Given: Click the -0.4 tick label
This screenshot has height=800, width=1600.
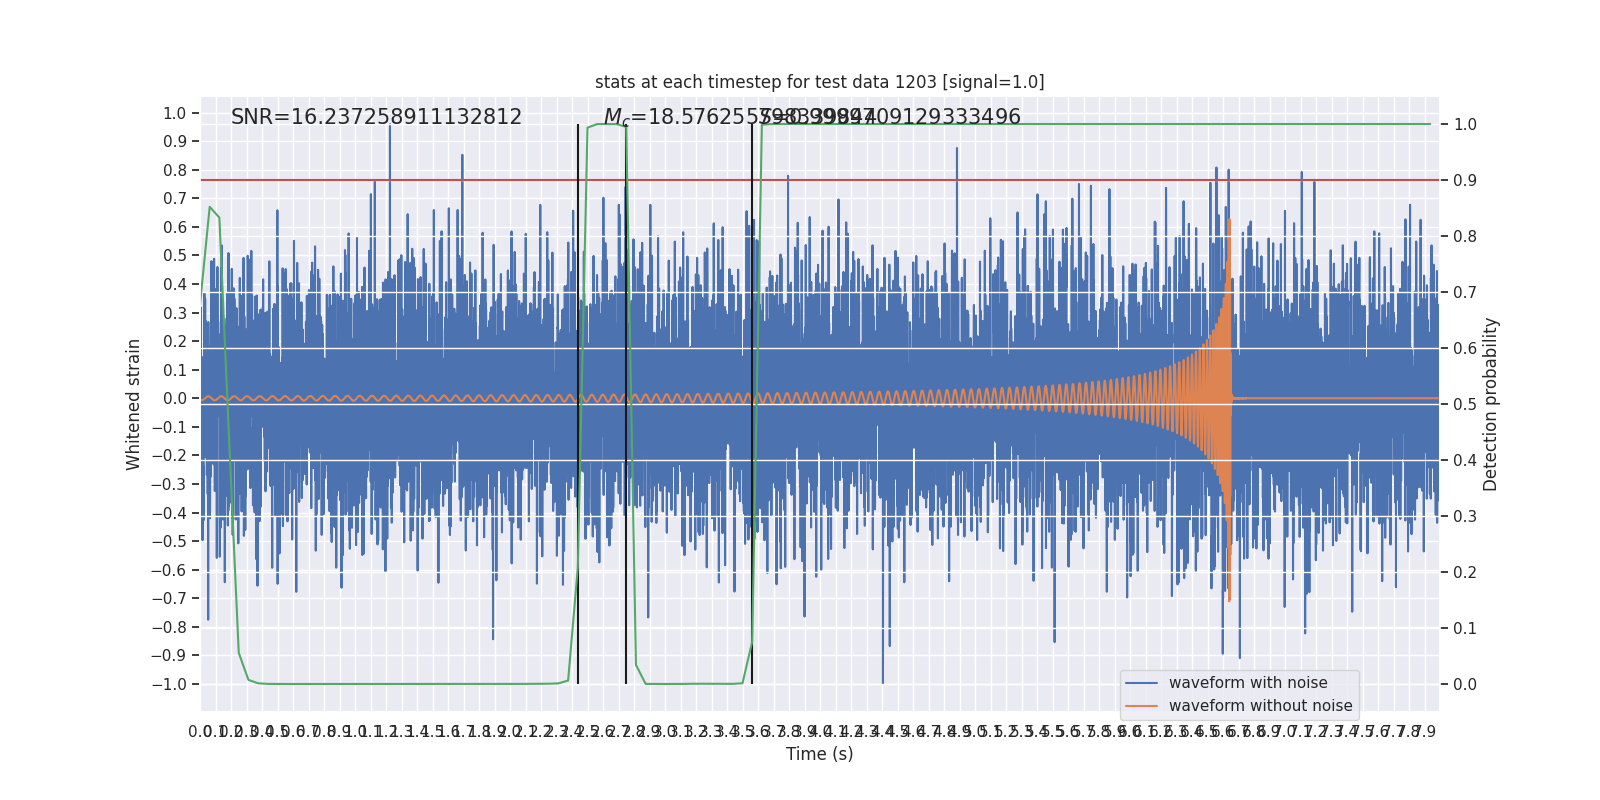Looking at the screenshot, I should (169, 513).
